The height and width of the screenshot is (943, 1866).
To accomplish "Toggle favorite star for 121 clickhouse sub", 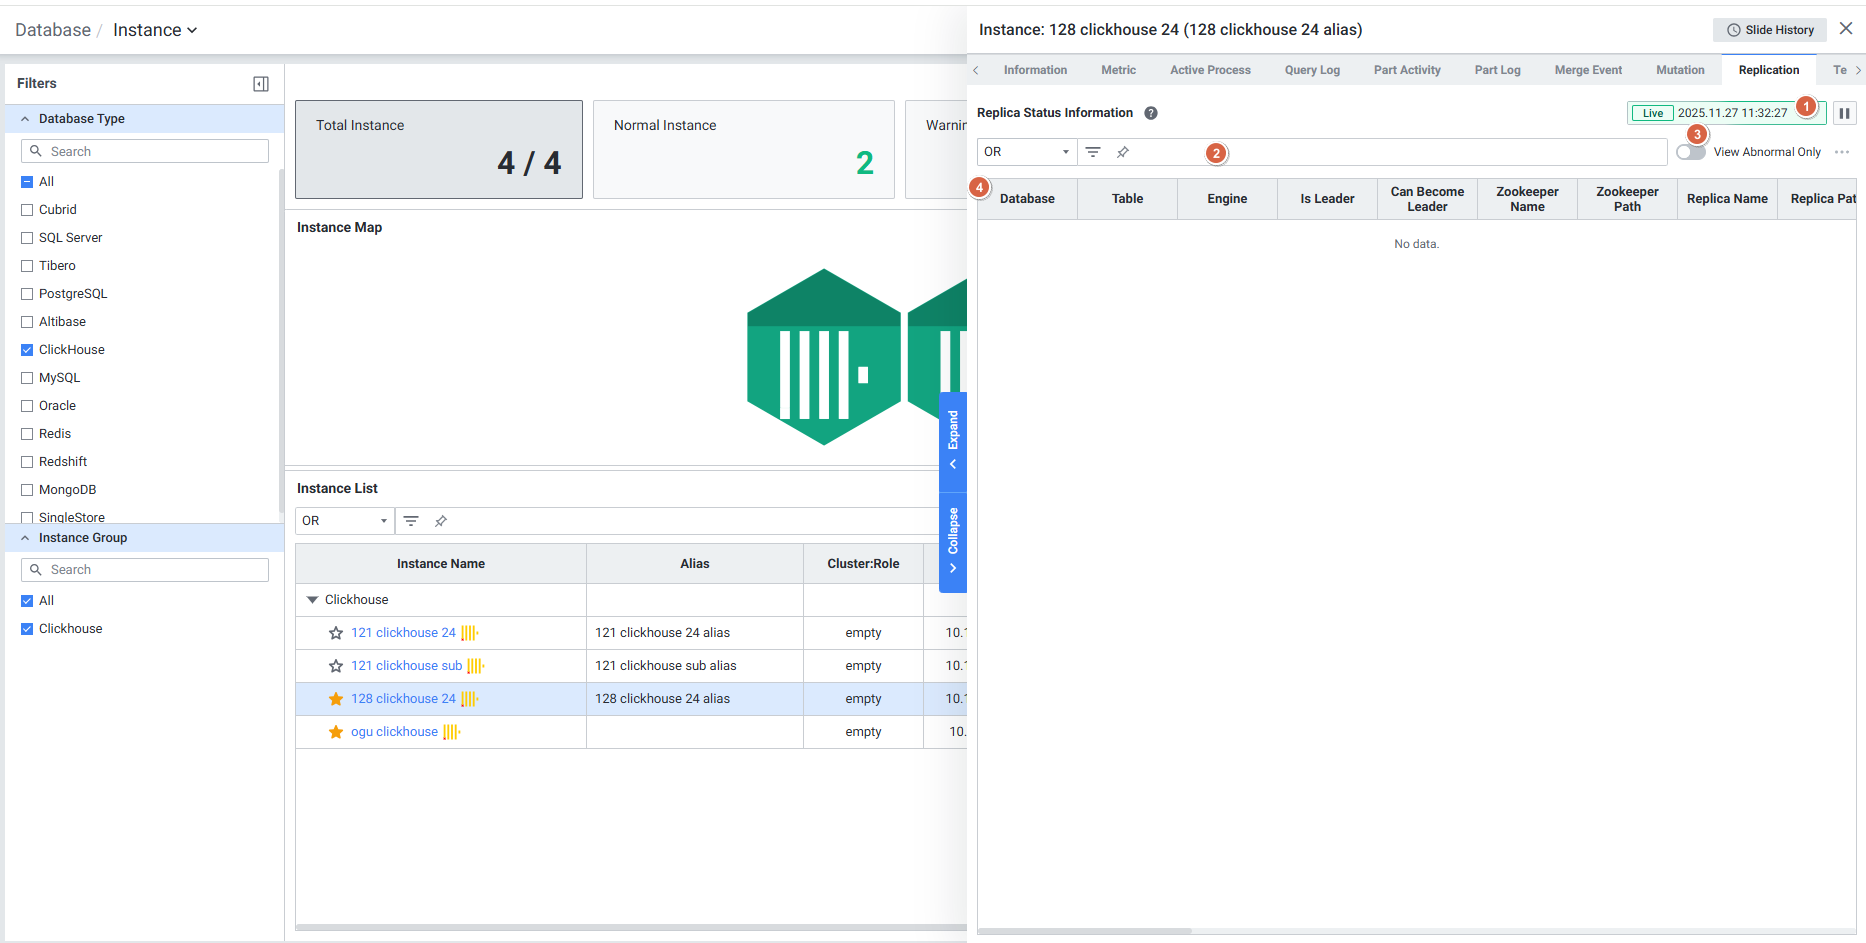I will point(336,666).
